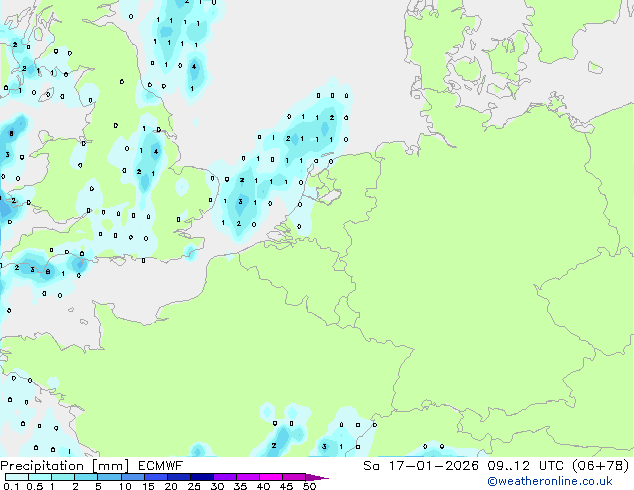Image resolution: width=634 pixels, height=490 pixels.
Task: Click the legend value '35'
Action: [240, 486]
